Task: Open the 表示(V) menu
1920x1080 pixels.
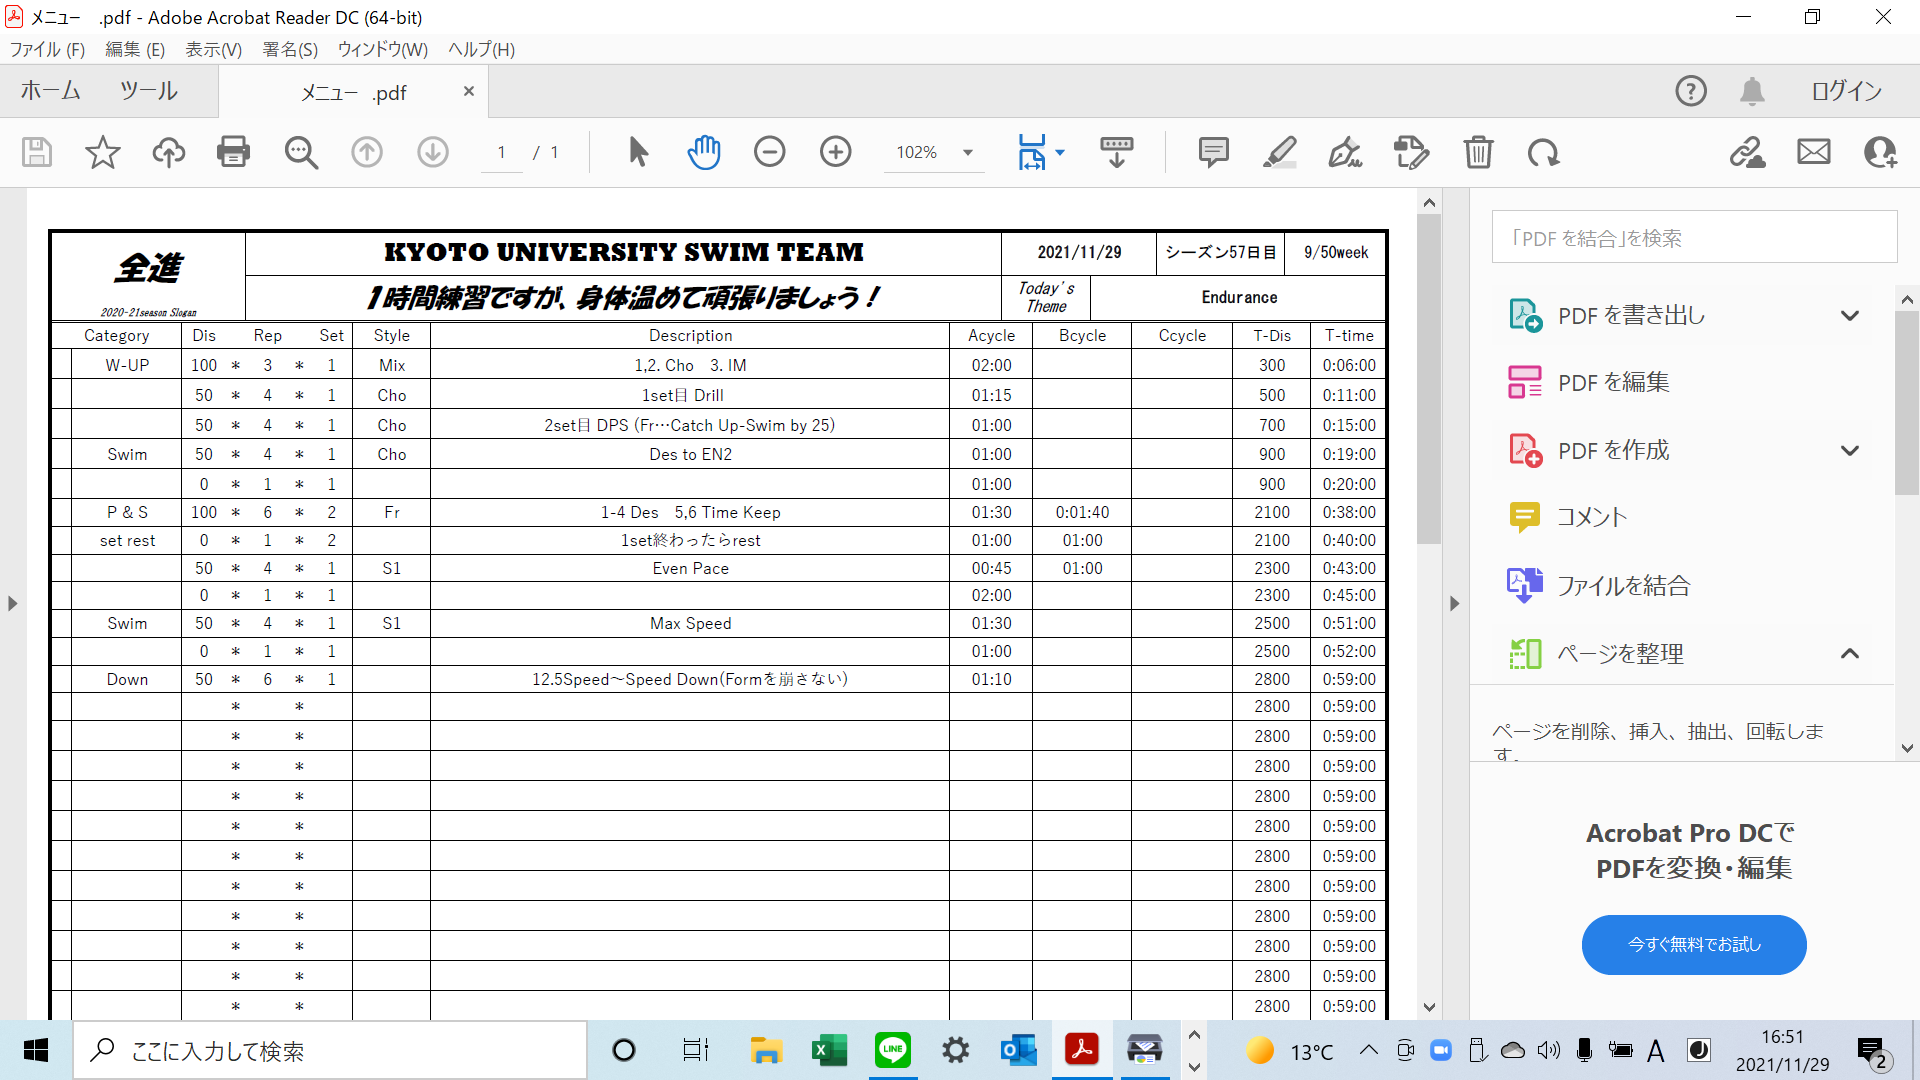Action: tap(213, 49)
